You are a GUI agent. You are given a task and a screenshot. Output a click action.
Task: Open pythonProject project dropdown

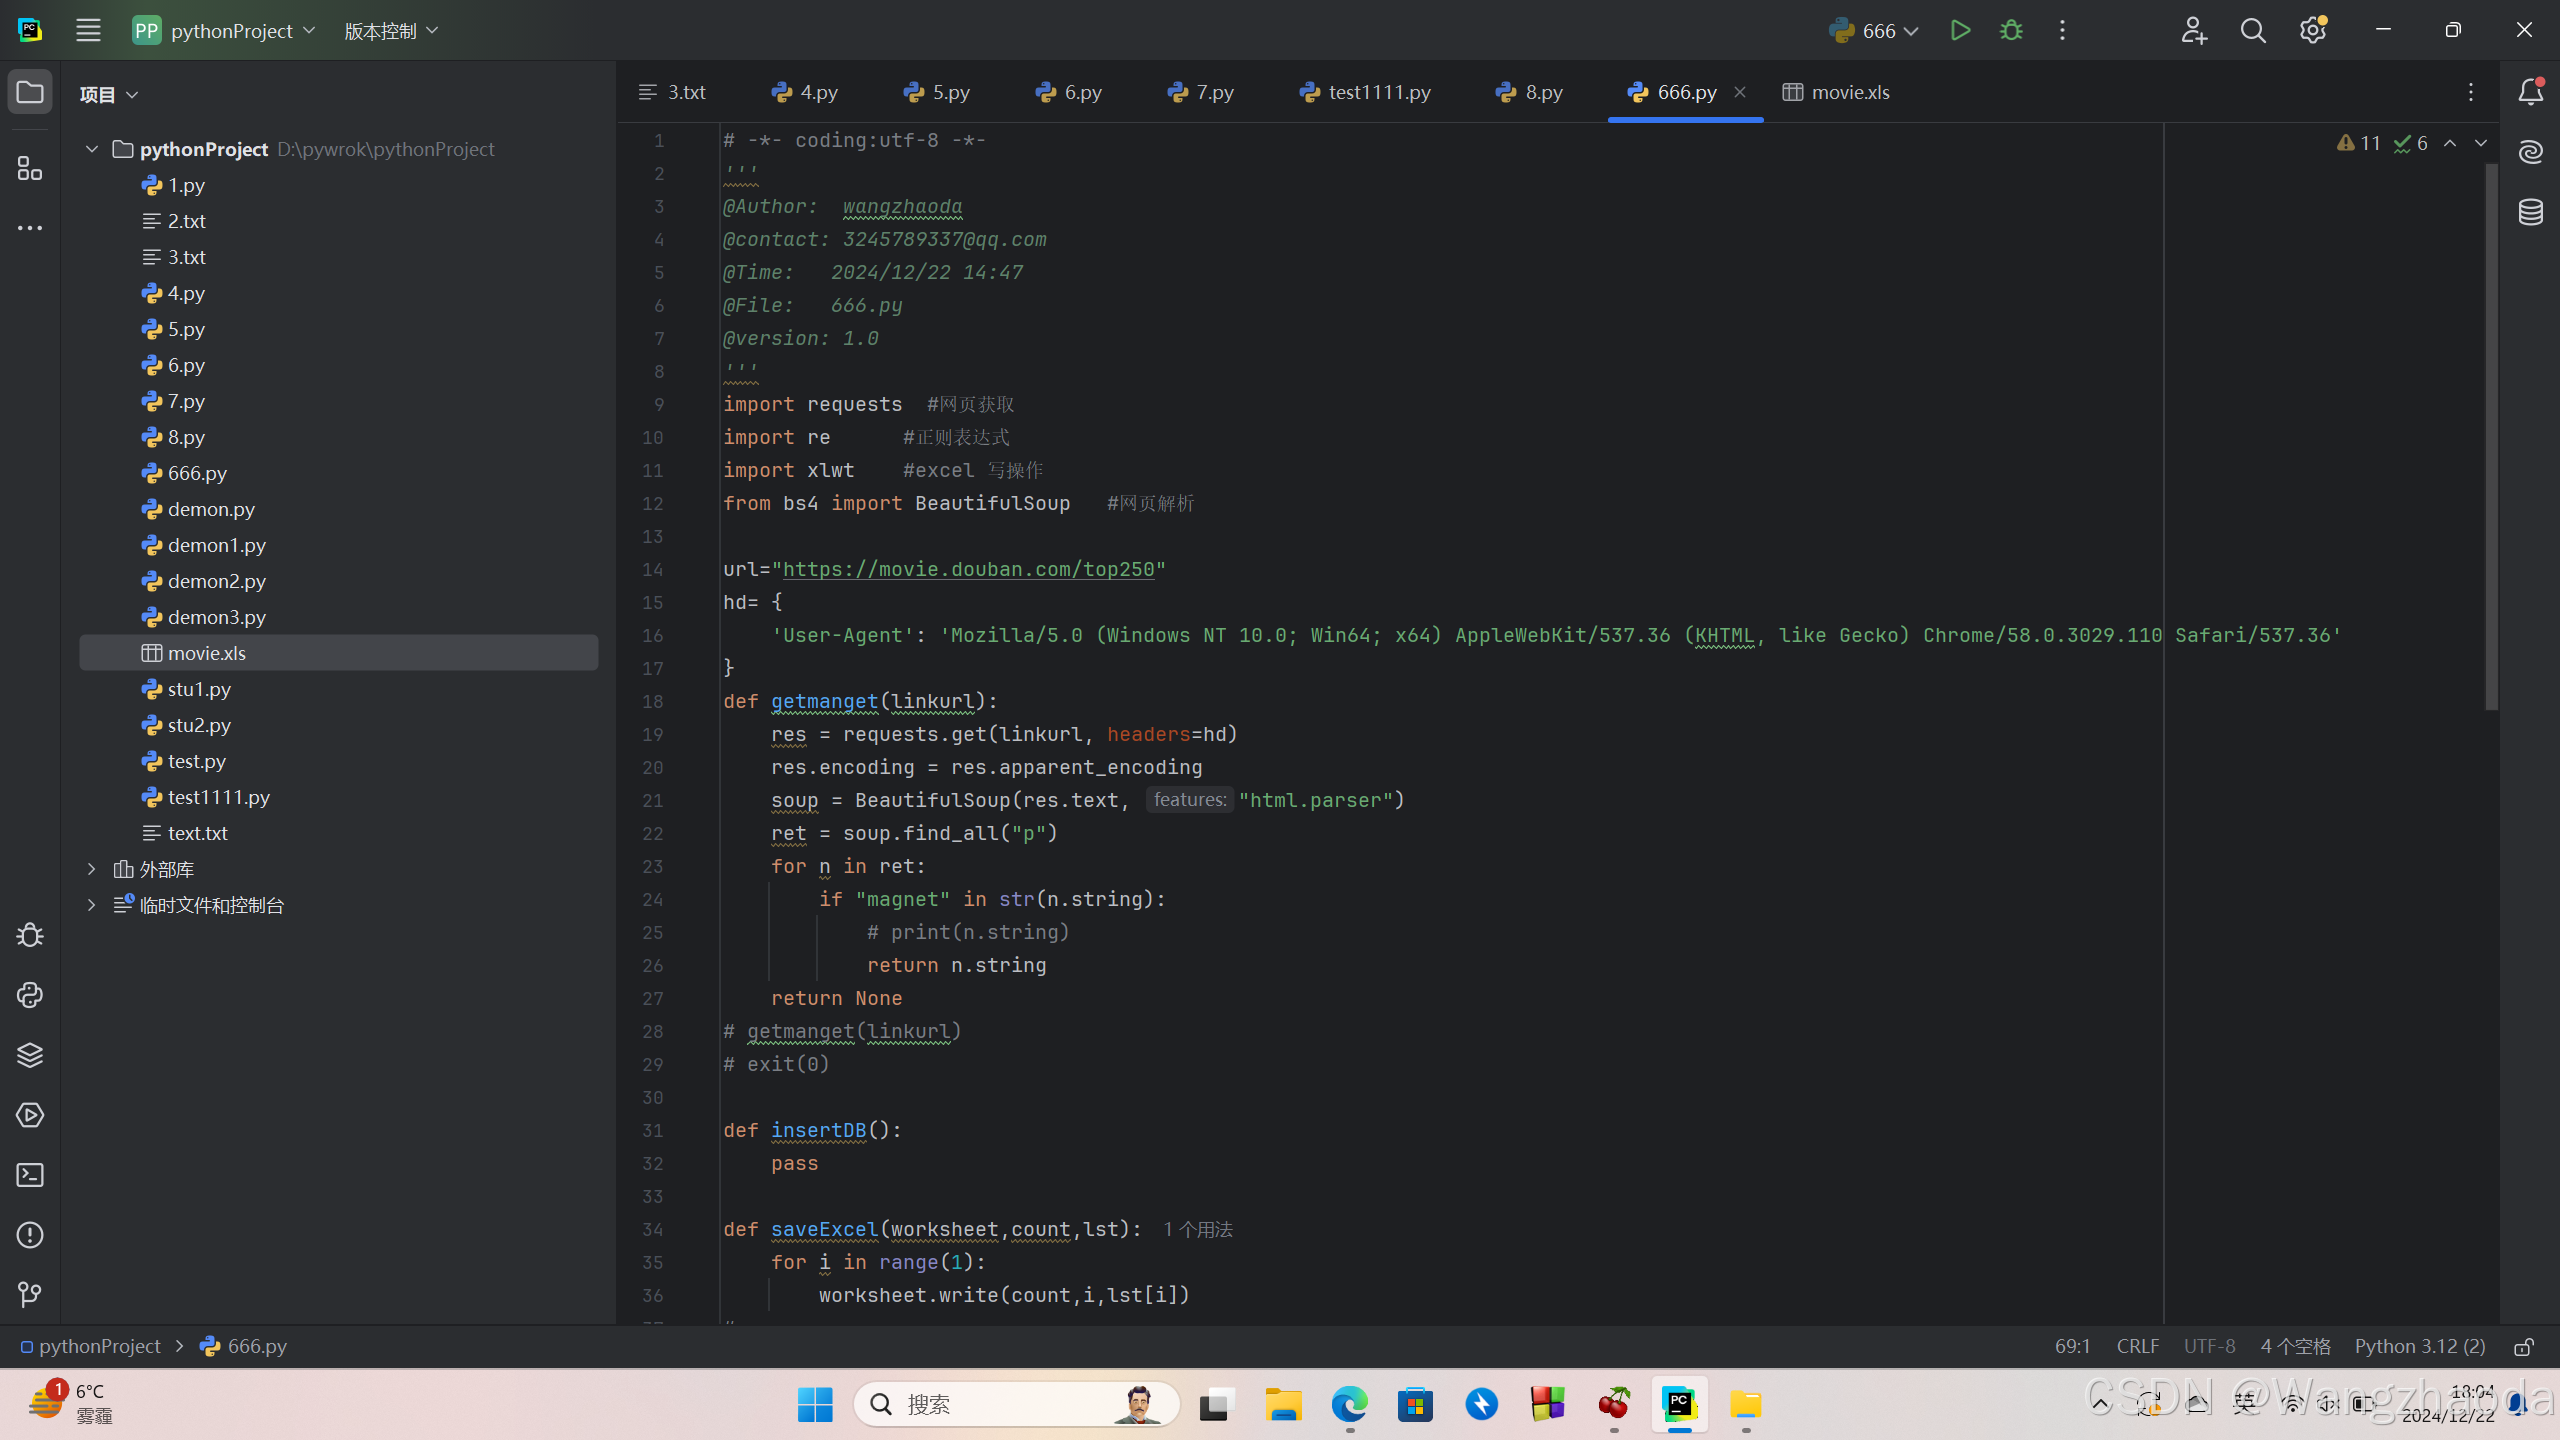(x=225, y=30)
